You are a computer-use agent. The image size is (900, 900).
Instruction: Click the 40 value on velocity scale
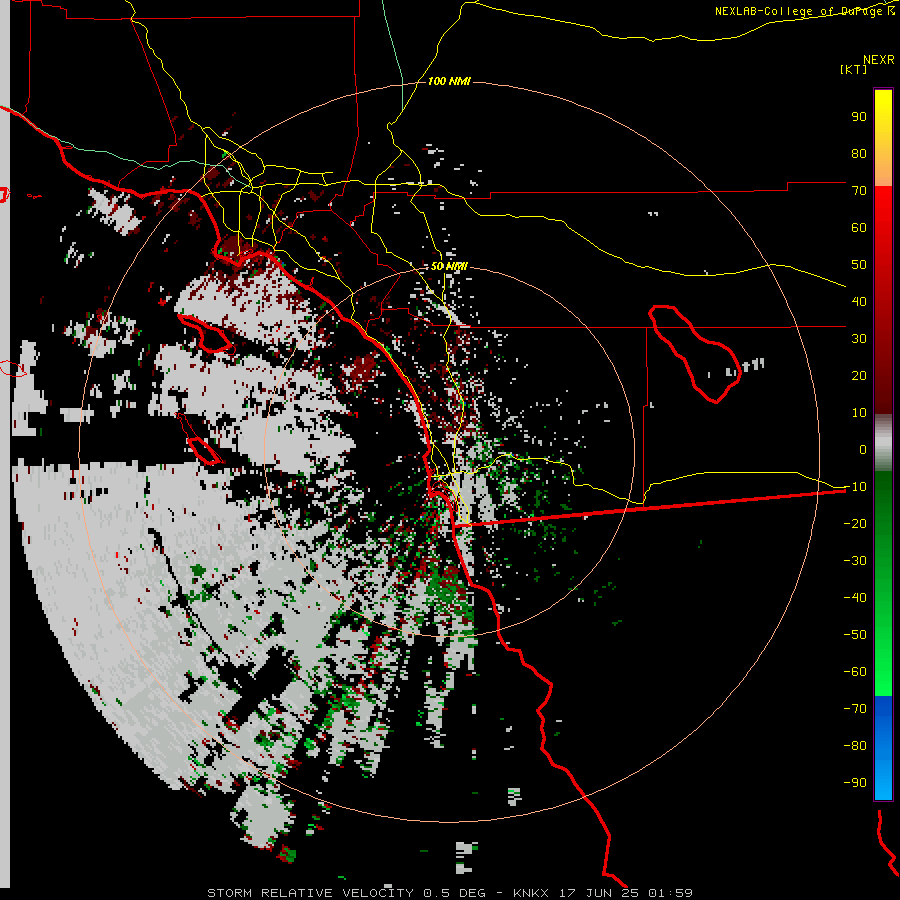859,301
